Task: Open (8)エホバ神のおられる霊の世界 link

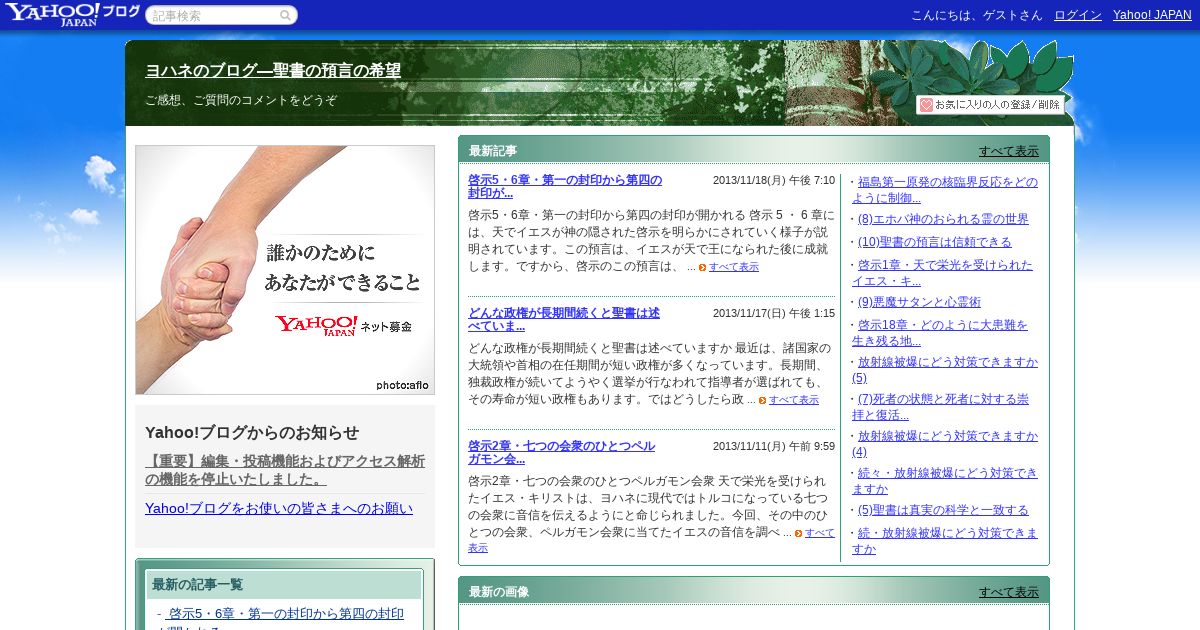Action: pyautogui.click(x=943, y=219)
